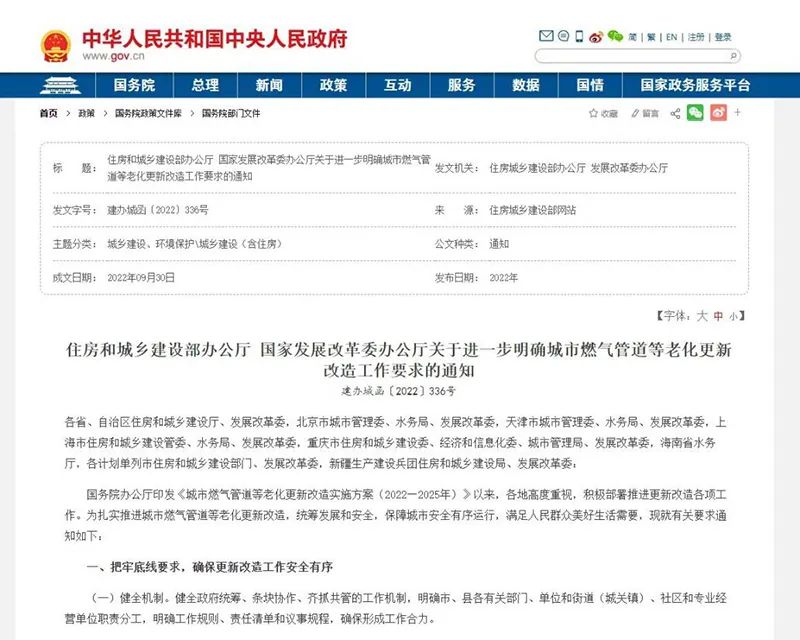The image size is (800, 640).
Task: Set font size to 大
Action: [x=702, y=316]
